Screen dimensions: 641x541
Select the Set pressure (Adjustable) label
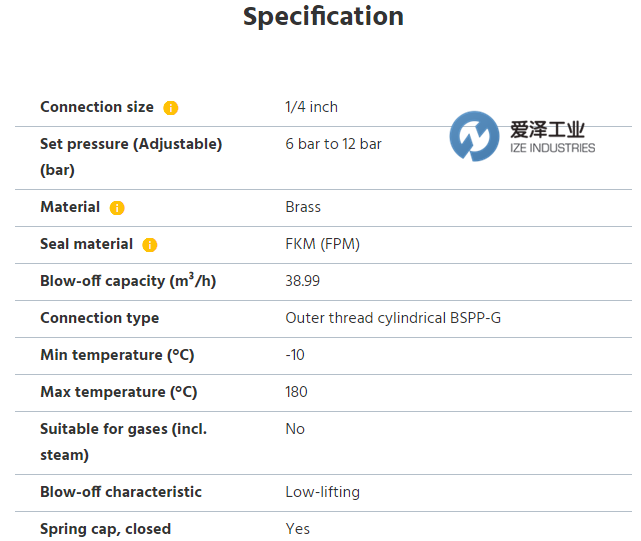[x=131, y=144]
